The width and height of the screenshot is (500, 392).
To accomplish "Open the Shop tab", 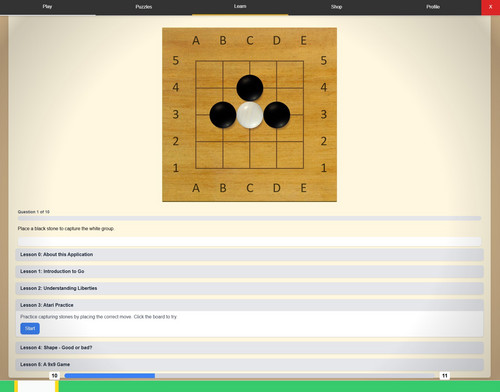I will click(x=336, y=7).
